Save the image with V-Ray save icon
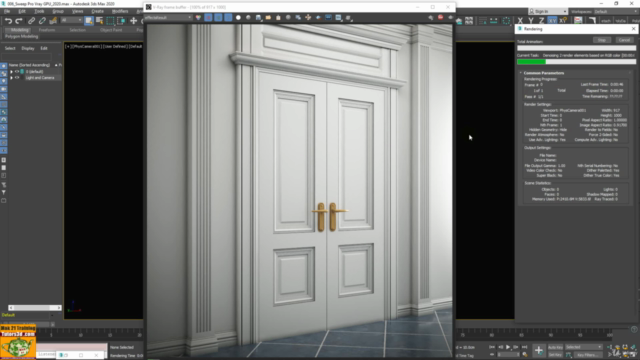Image resolution: width=640 pixels, height=360 pixels. click(x=258, y=18)
